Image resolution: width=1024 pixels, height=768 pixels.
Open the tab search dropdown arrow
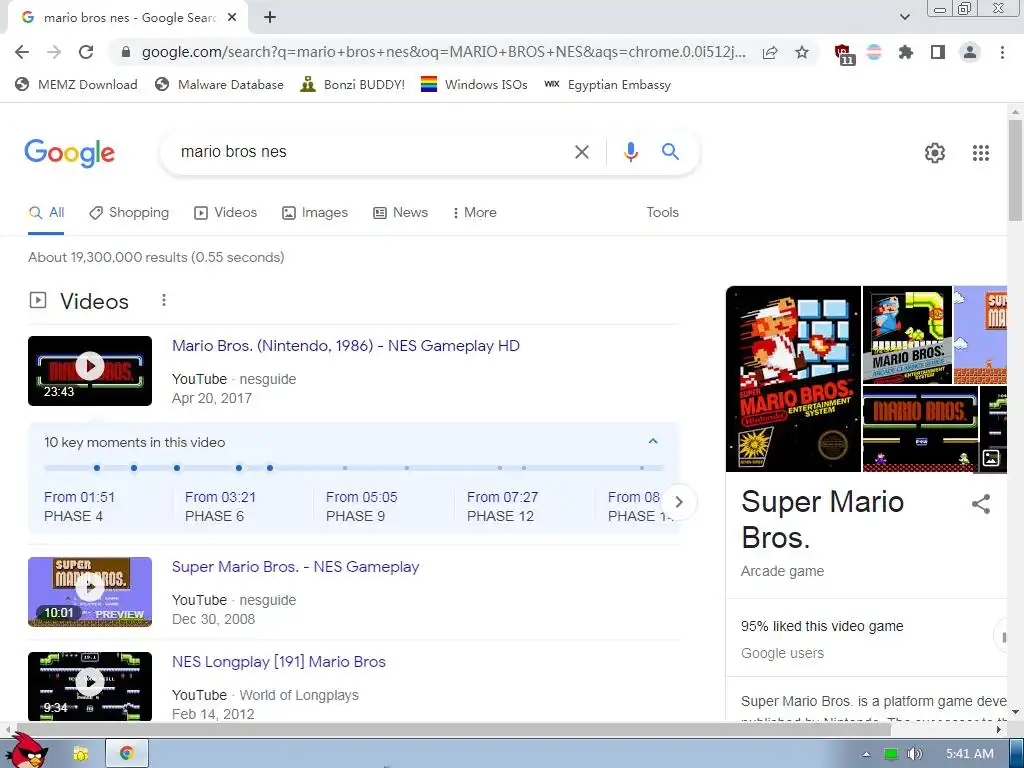(904, 18)
